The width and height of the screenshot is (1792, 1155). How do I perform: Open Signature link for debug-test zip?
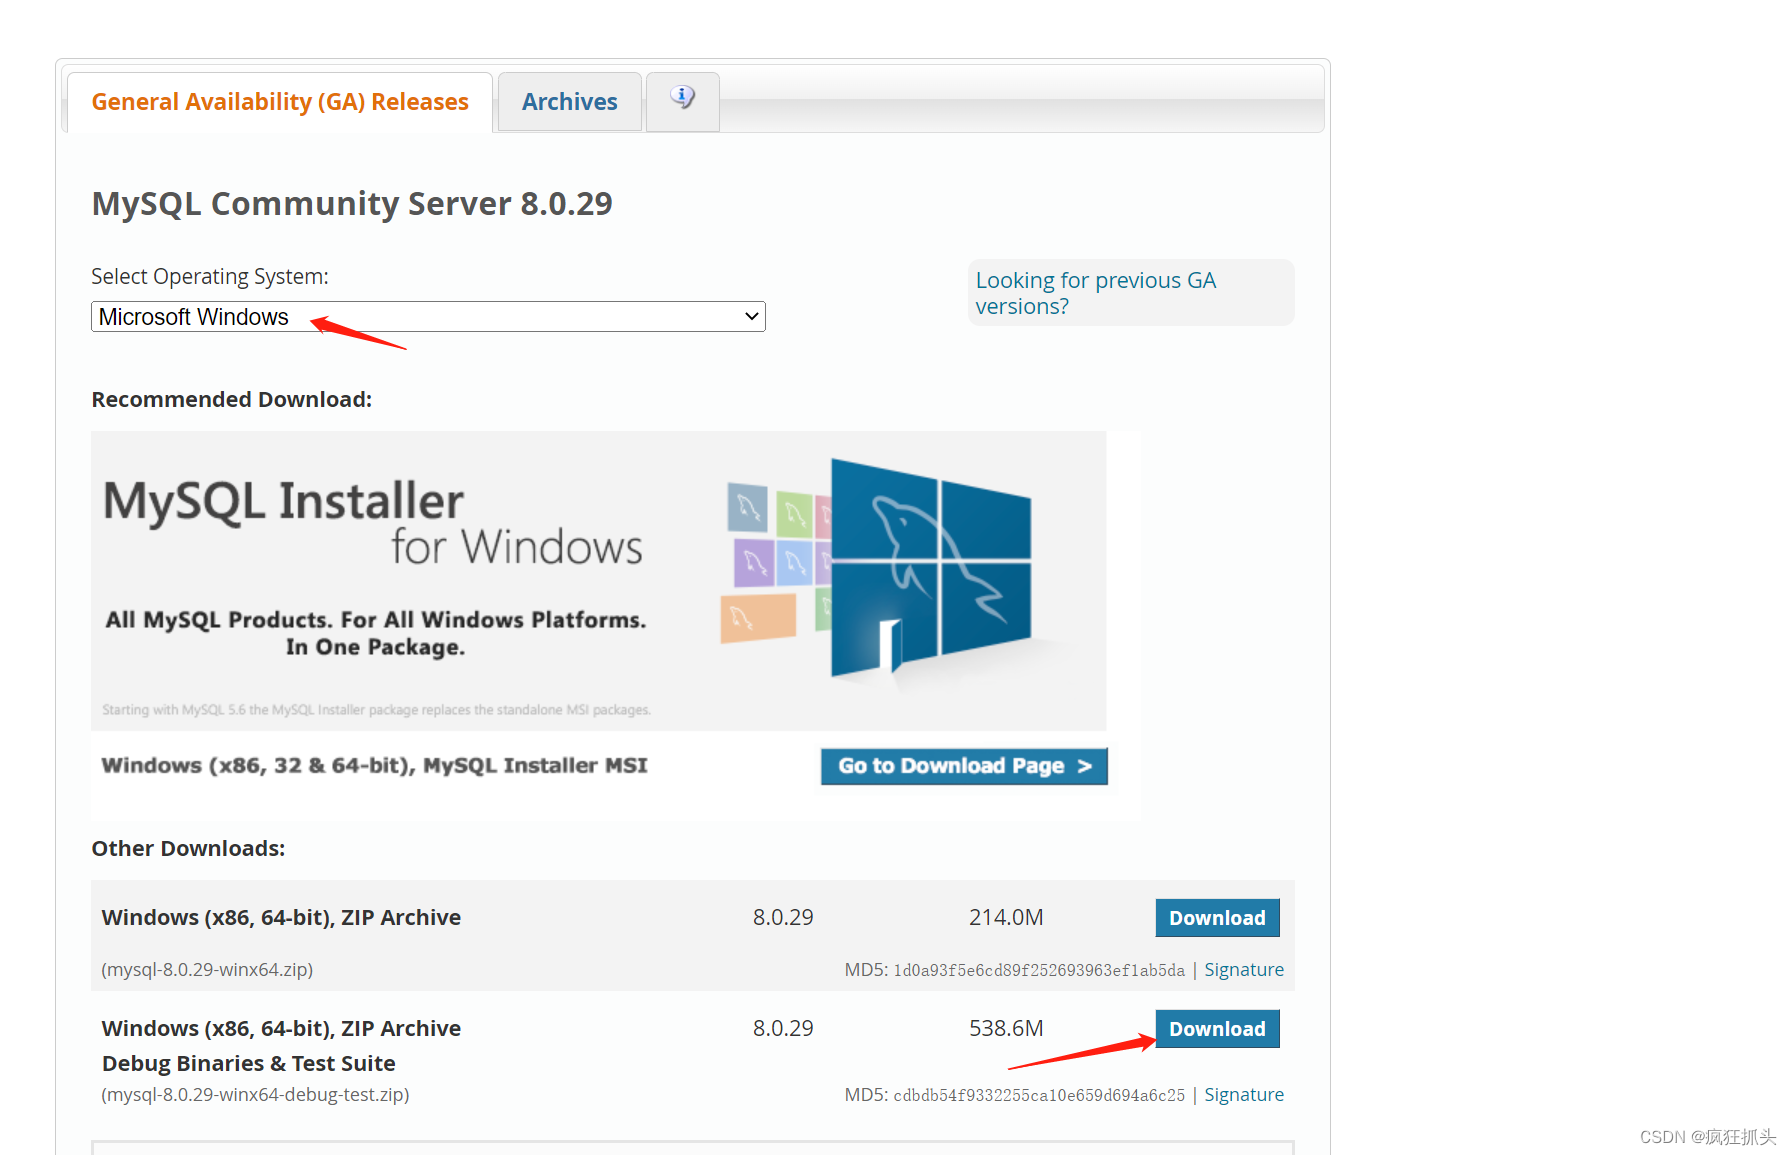point(1244,1095)
